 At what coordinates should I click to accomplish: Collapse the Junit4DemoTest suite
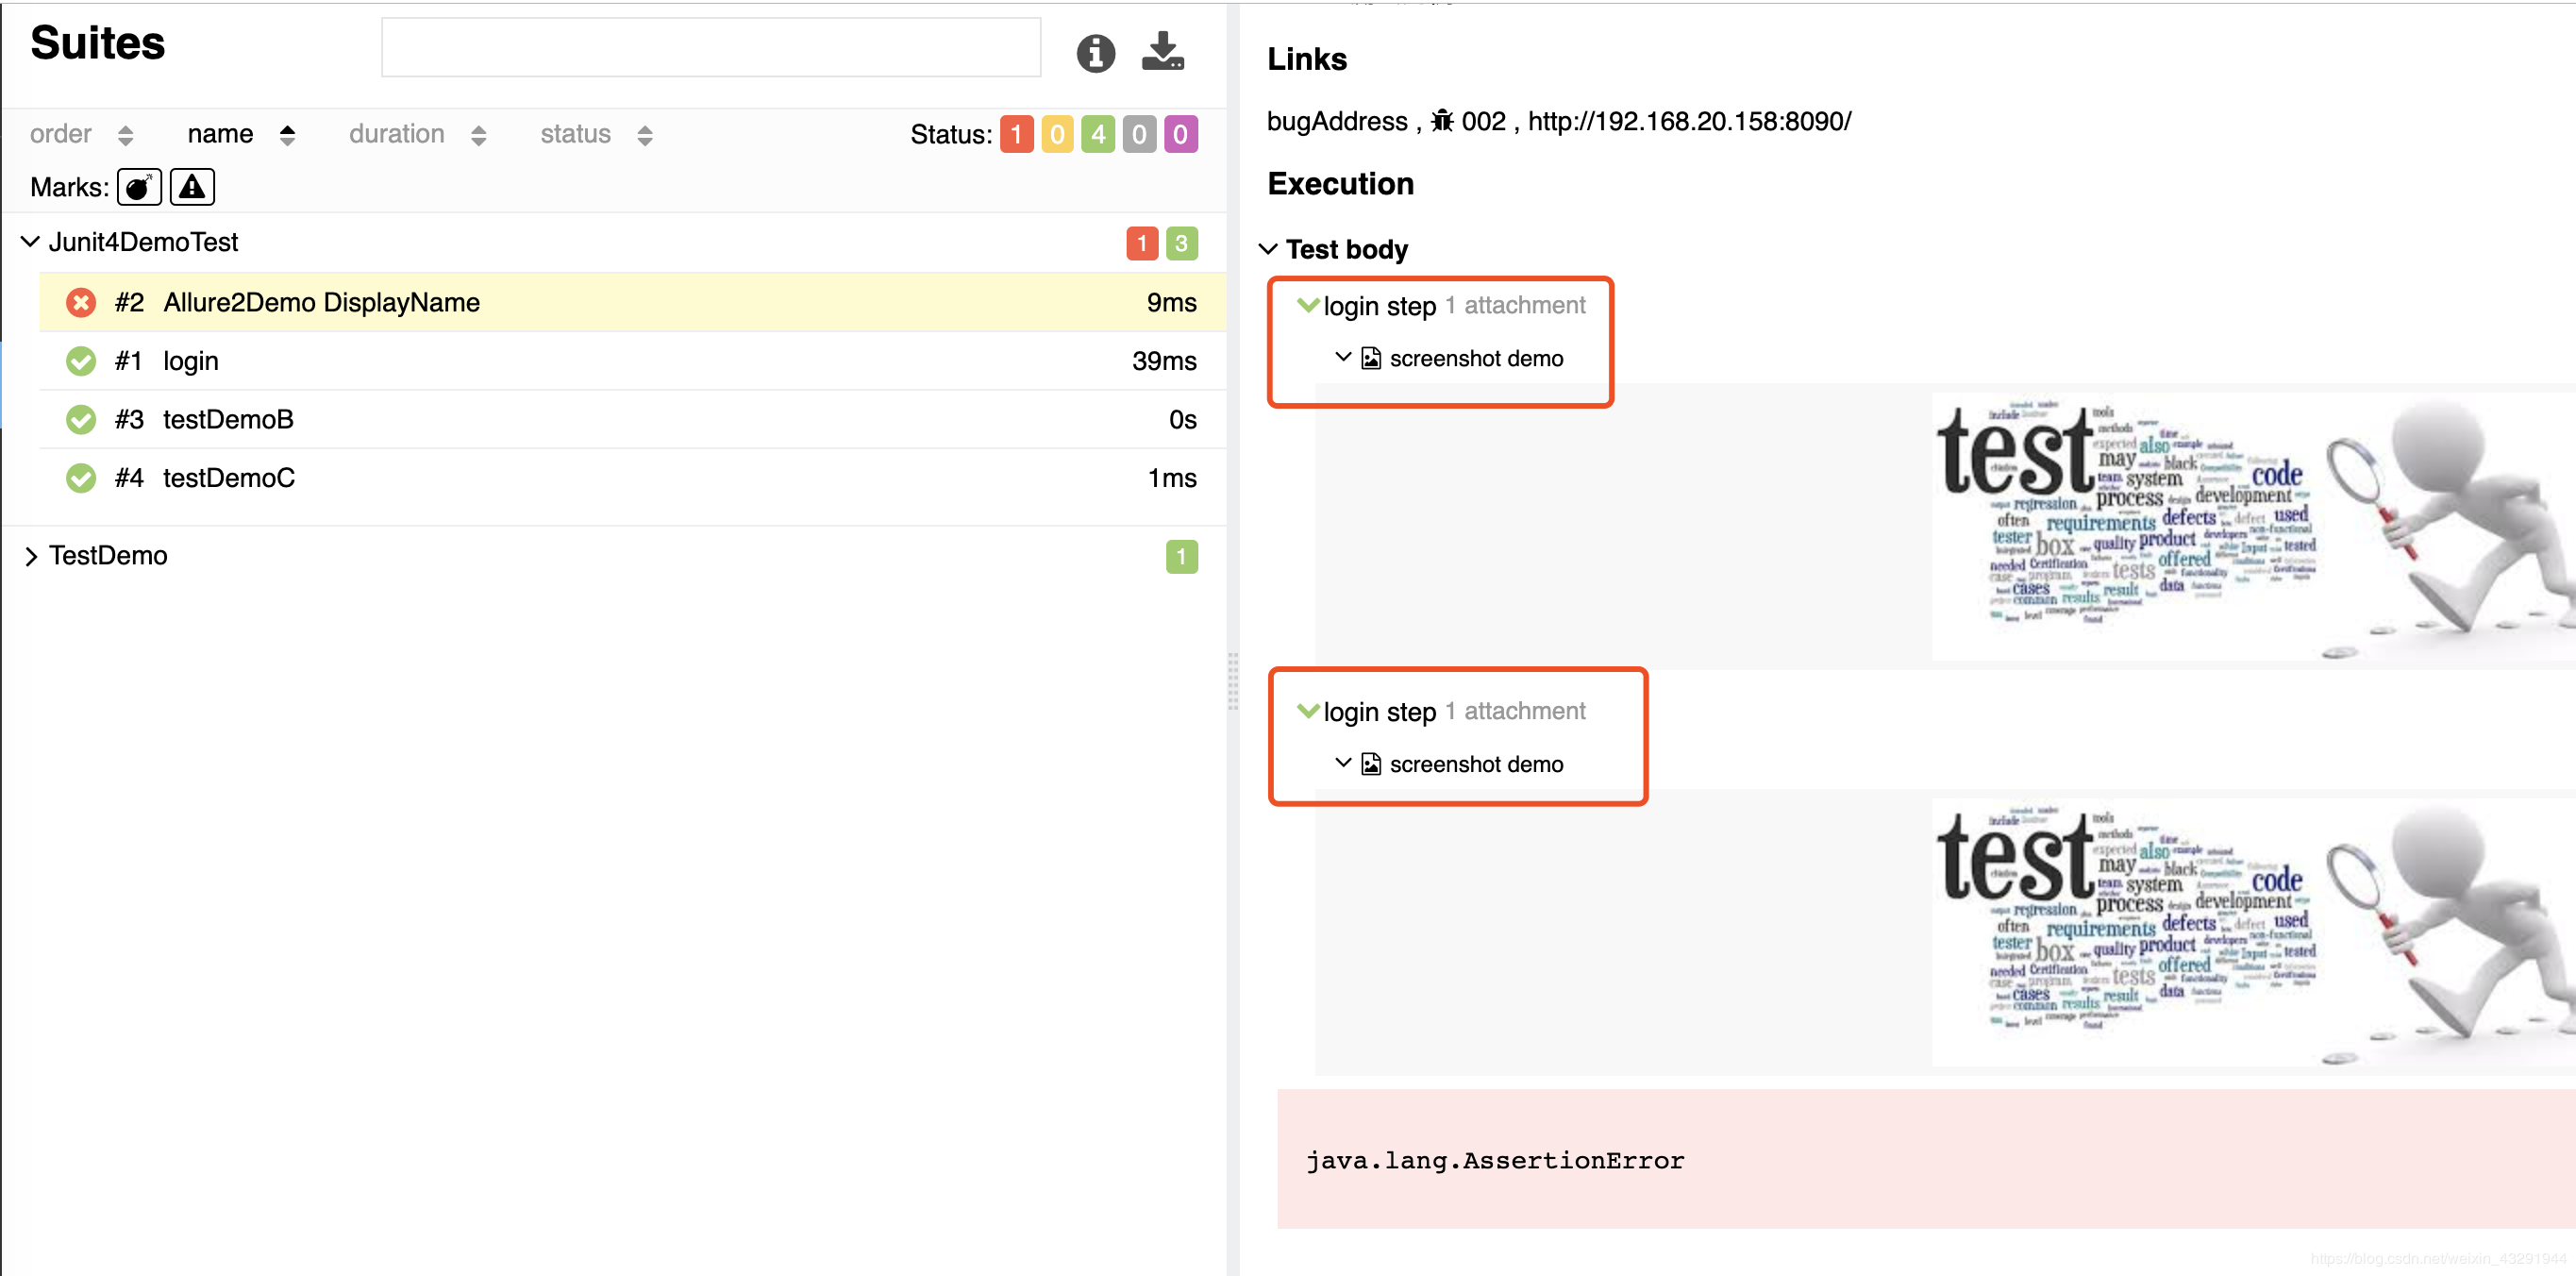[31, 242]
